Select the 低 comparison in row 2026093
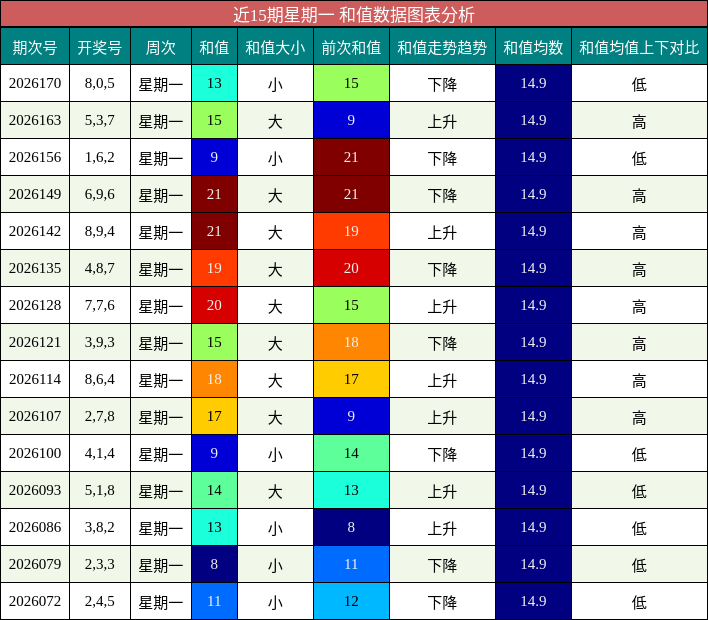The height and width of the screenshot is (620, 708). (x=639, y=491)
